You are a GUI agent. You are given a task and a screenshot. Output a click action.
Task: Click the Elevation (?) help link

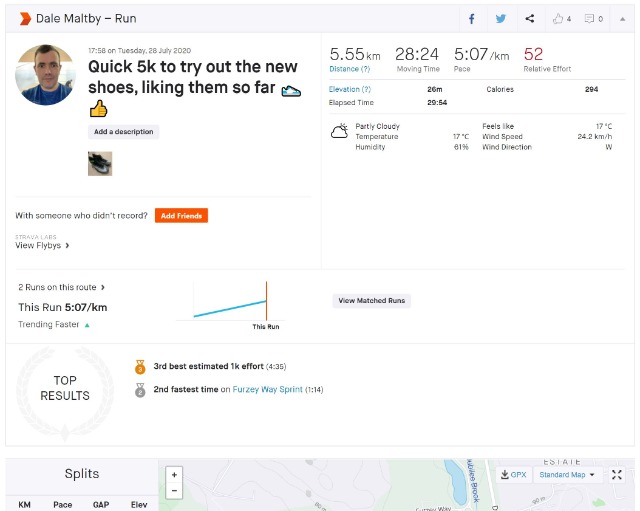coord(350,89)
